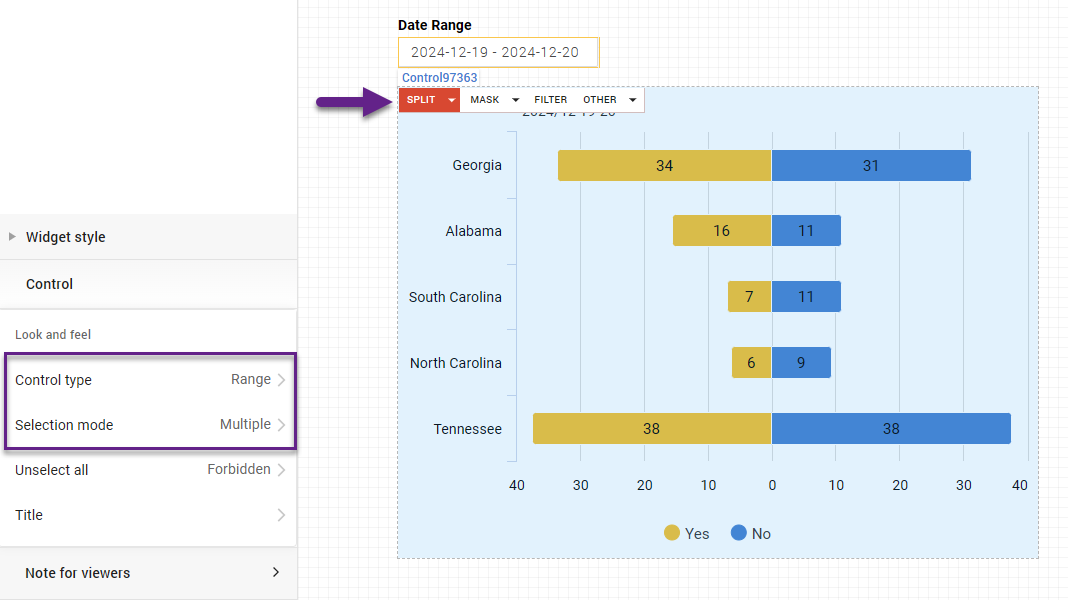The height and width of the screenshot is (600, 1068).
Task: Select the blue Tennessee bar showing 38
Action: (x=890, y=428)
